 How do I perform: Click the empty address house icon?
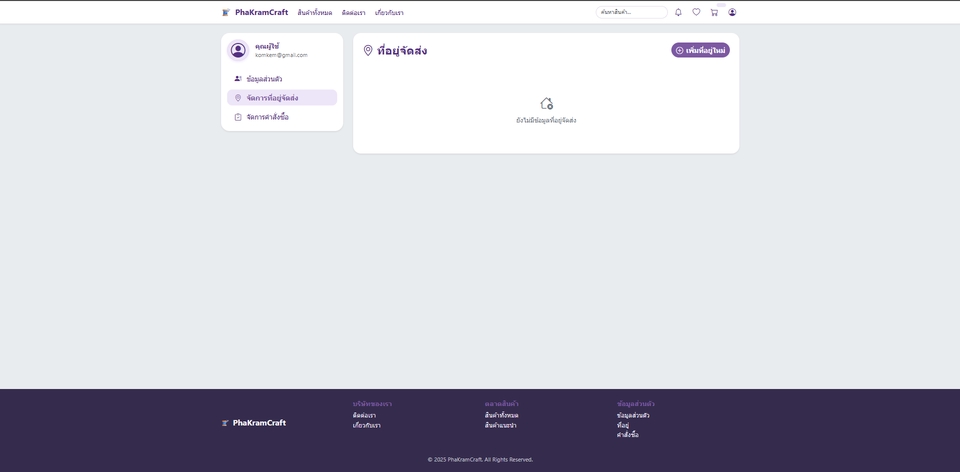click(x=546, y=103)
